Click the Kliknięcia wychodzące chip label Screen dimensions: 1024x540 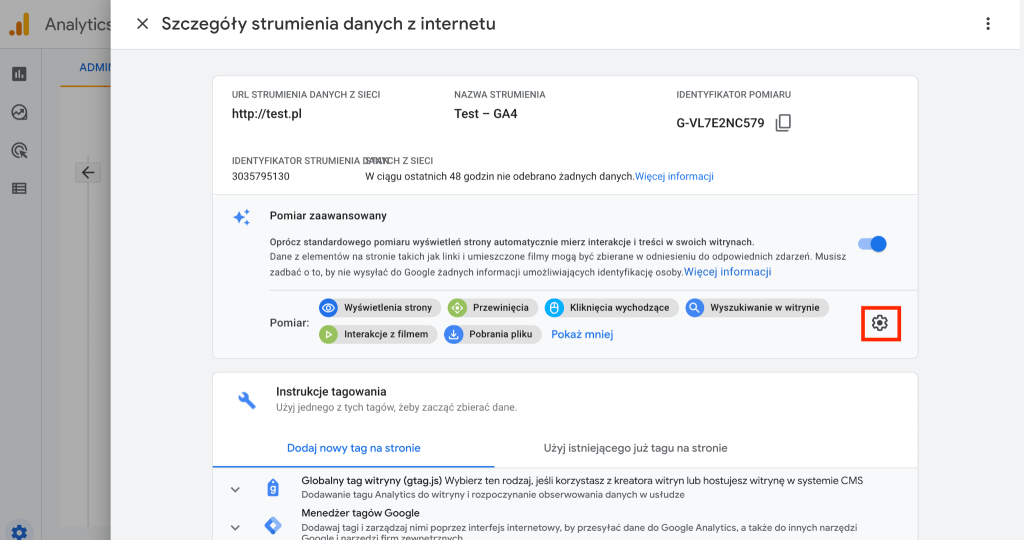619,308
